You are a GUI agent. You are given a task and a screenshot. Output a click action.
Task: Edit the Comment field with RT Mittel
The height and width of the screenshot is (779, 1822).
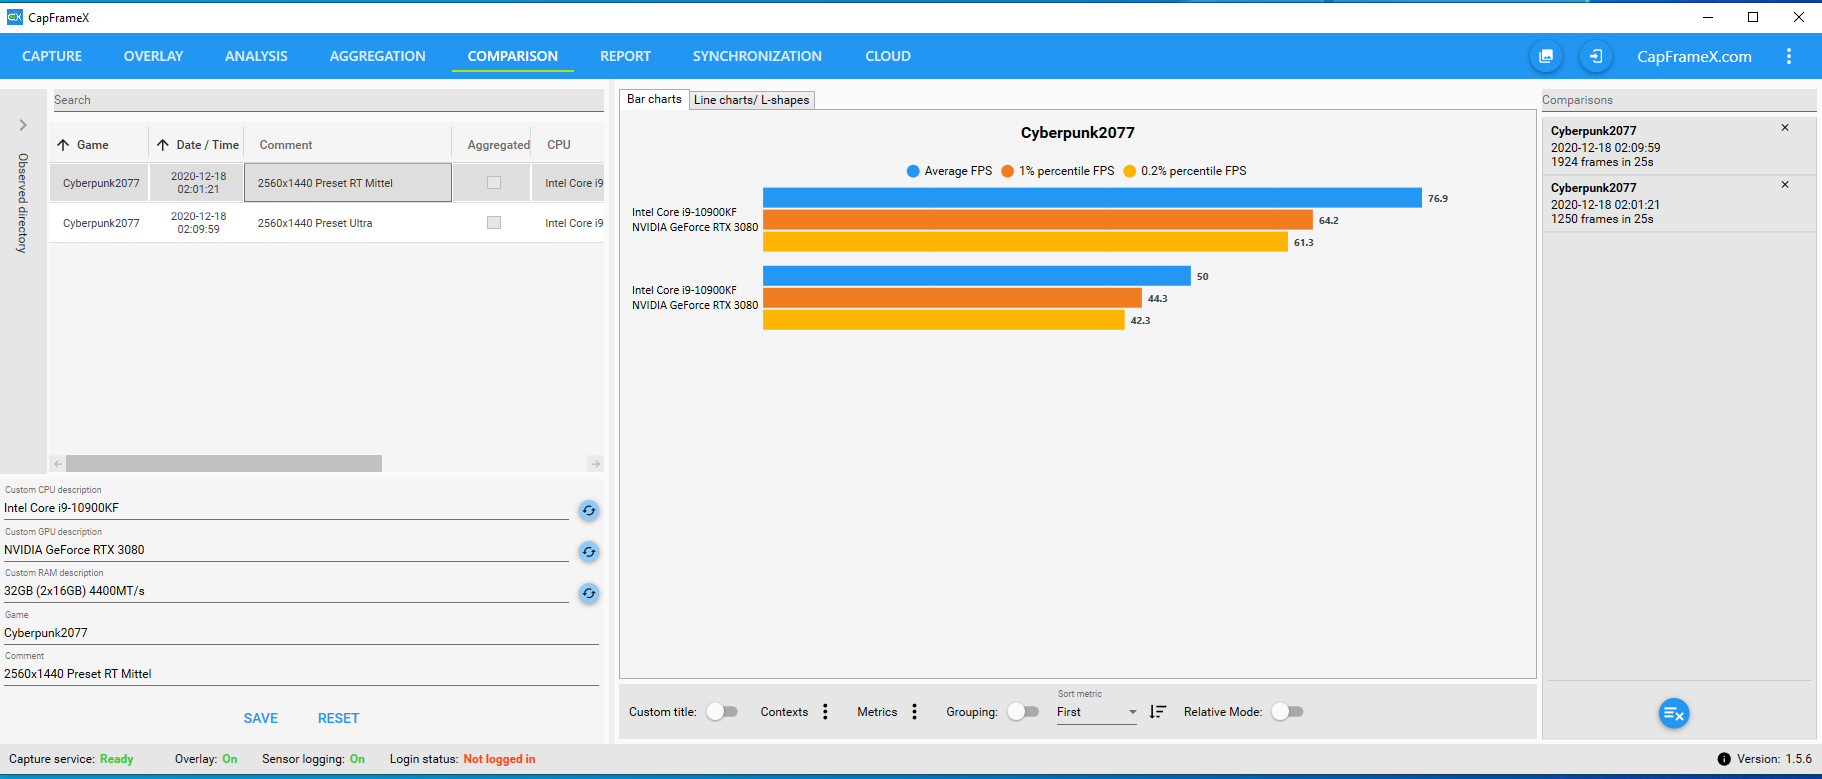pyautogui.click(x=301, y=674)
